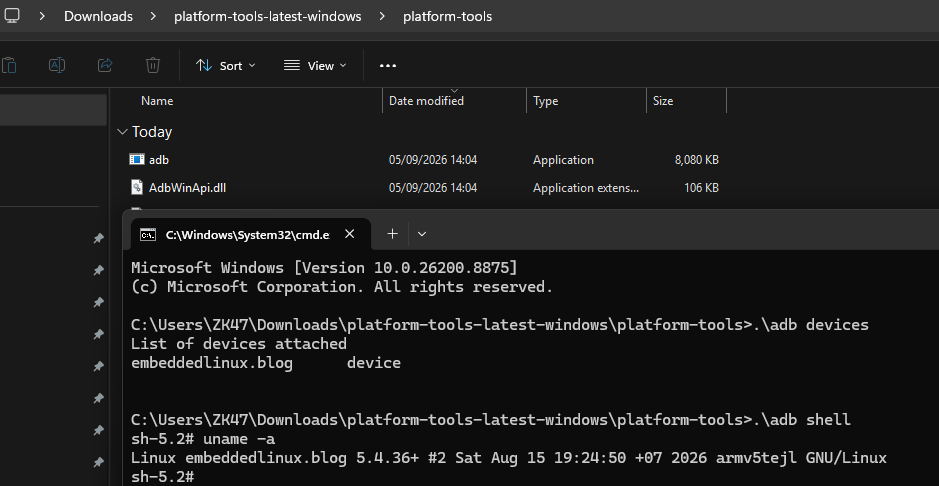Navigate to Downloads in the breadcrumb
The height and width of the screenshot is (486, 939).
coord(98,16)
